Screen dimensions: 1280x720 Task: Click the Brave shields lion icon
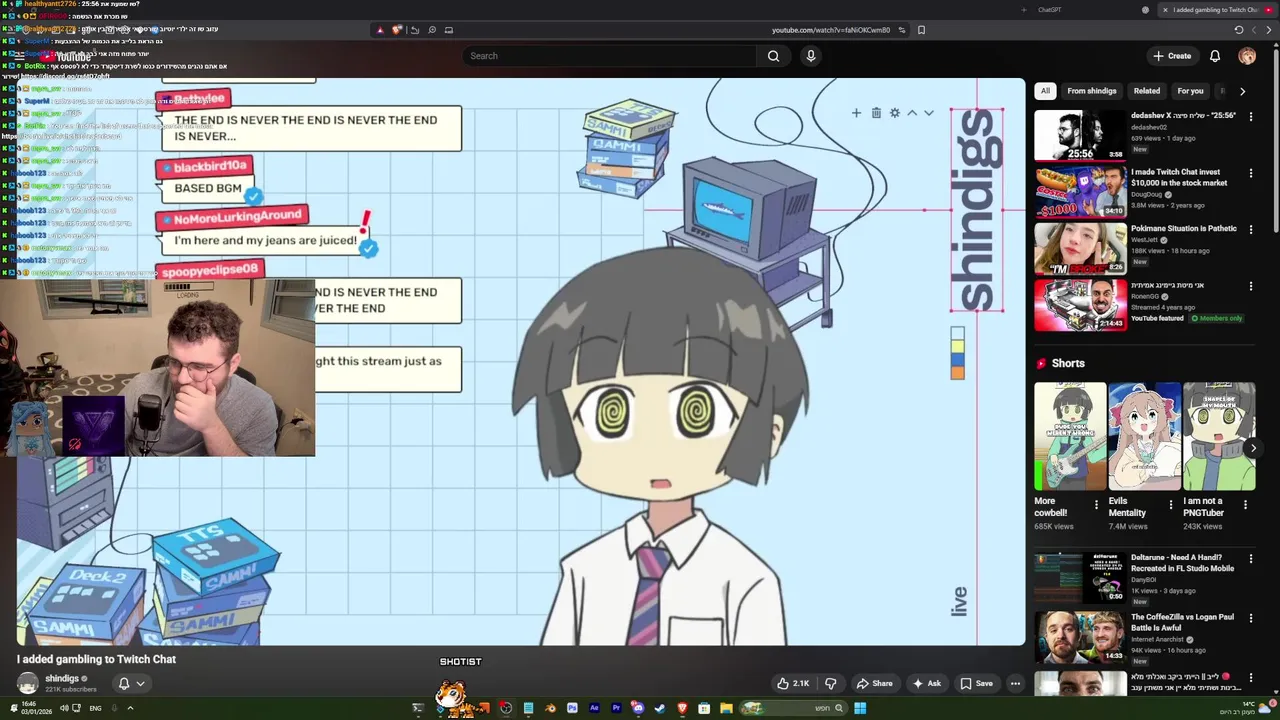click(x=398, y=30)
